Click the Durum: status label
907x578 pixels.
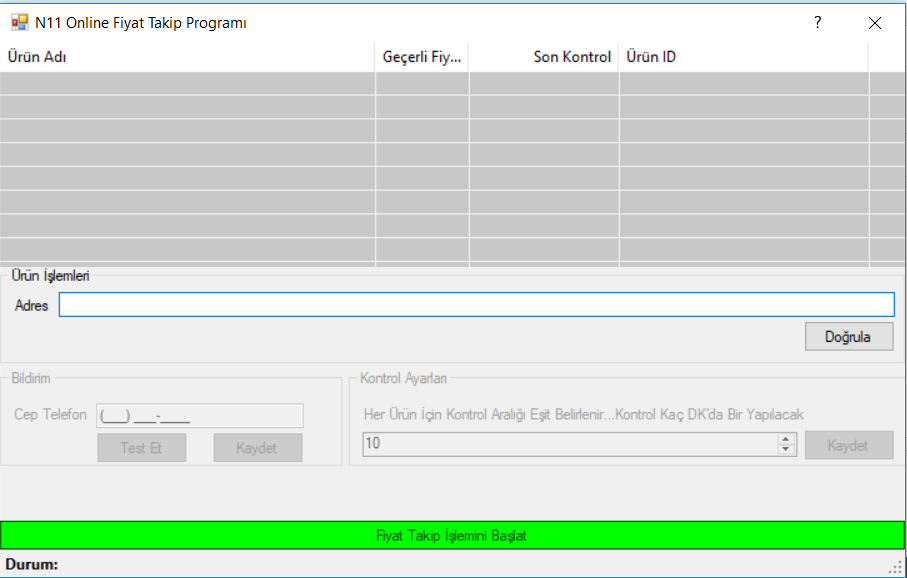coord(32,564)
